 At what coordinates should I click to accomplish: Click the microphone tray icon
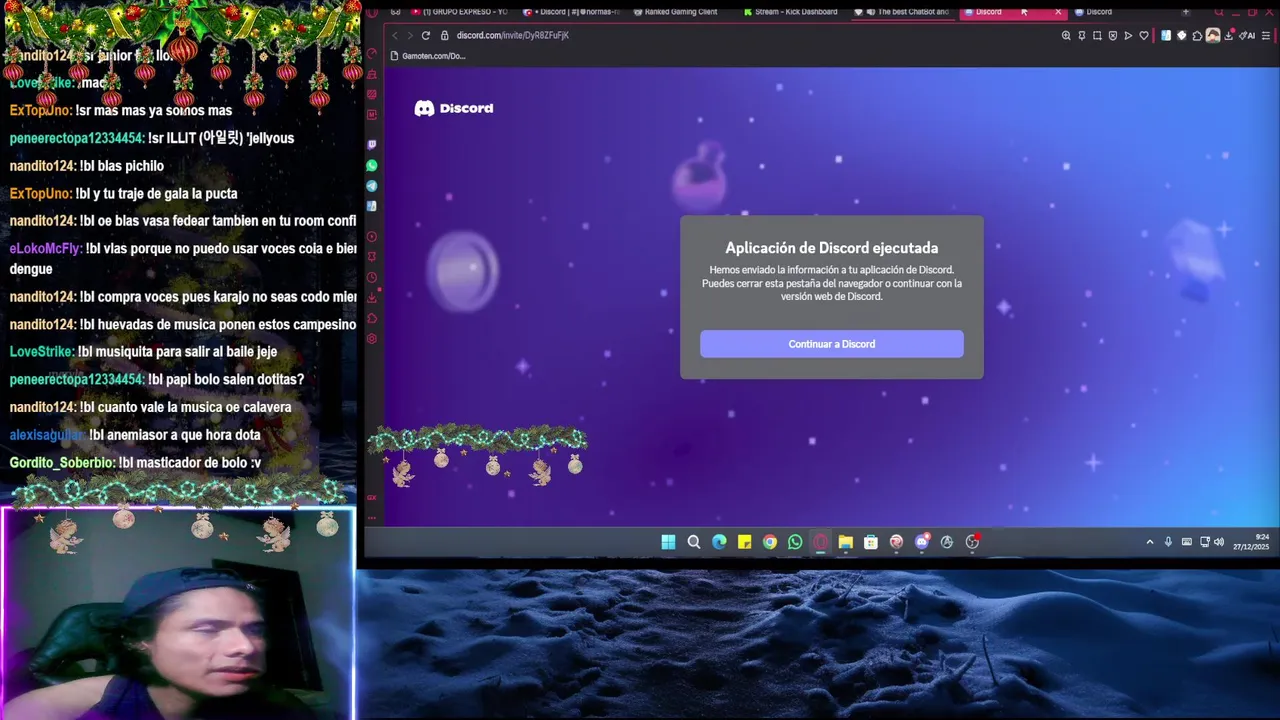(x=1168, y=542)
